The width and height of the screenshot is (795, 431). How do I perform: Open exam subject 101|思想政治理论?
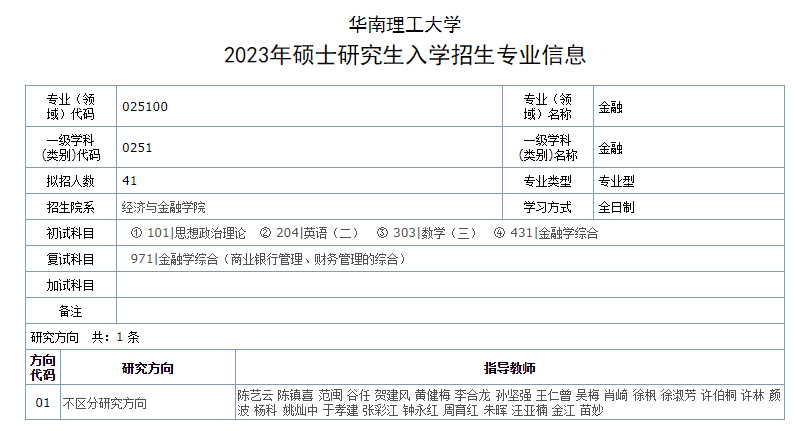pos(196,233)
